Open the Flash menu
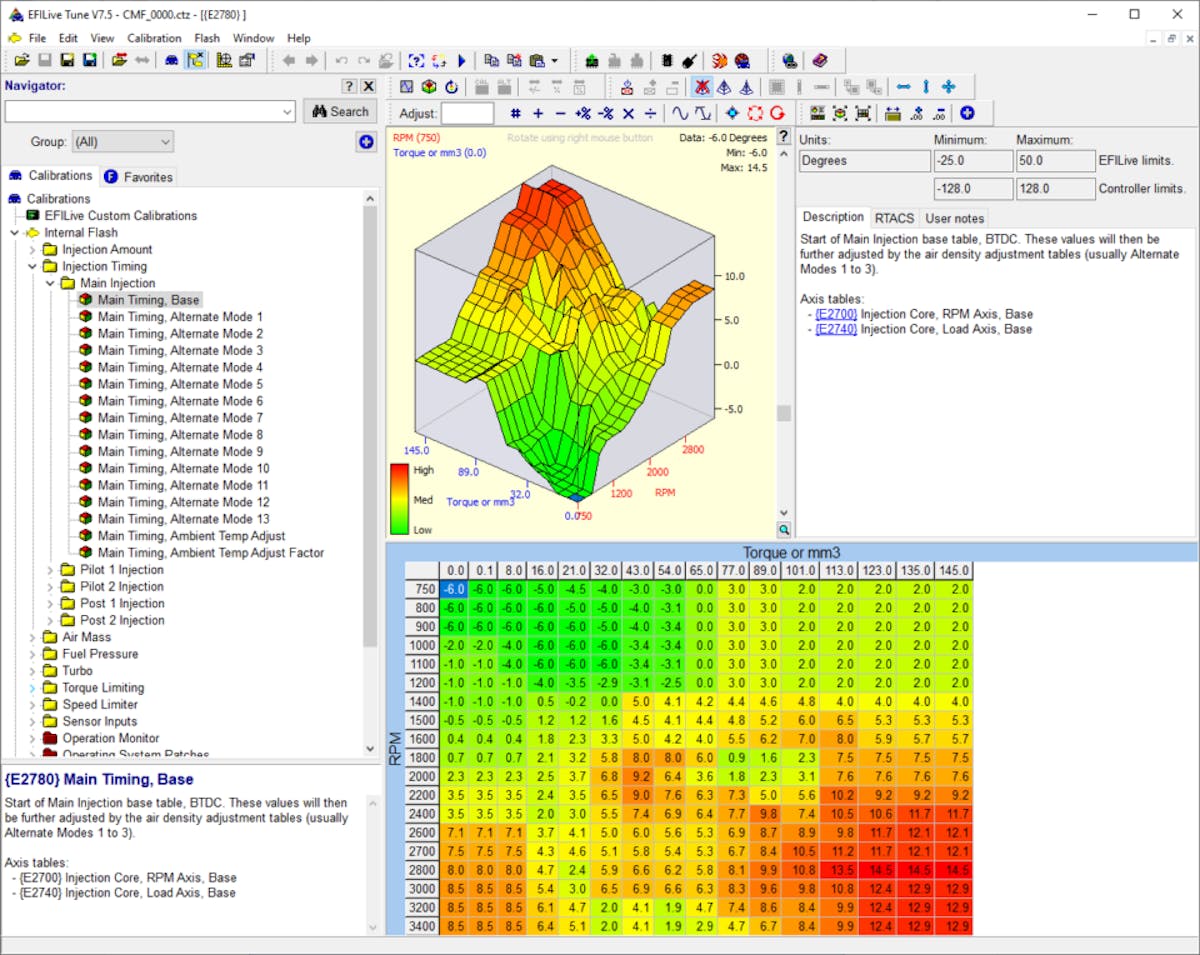The width and height of the screenshot is (1200, 955). (207, 38)
